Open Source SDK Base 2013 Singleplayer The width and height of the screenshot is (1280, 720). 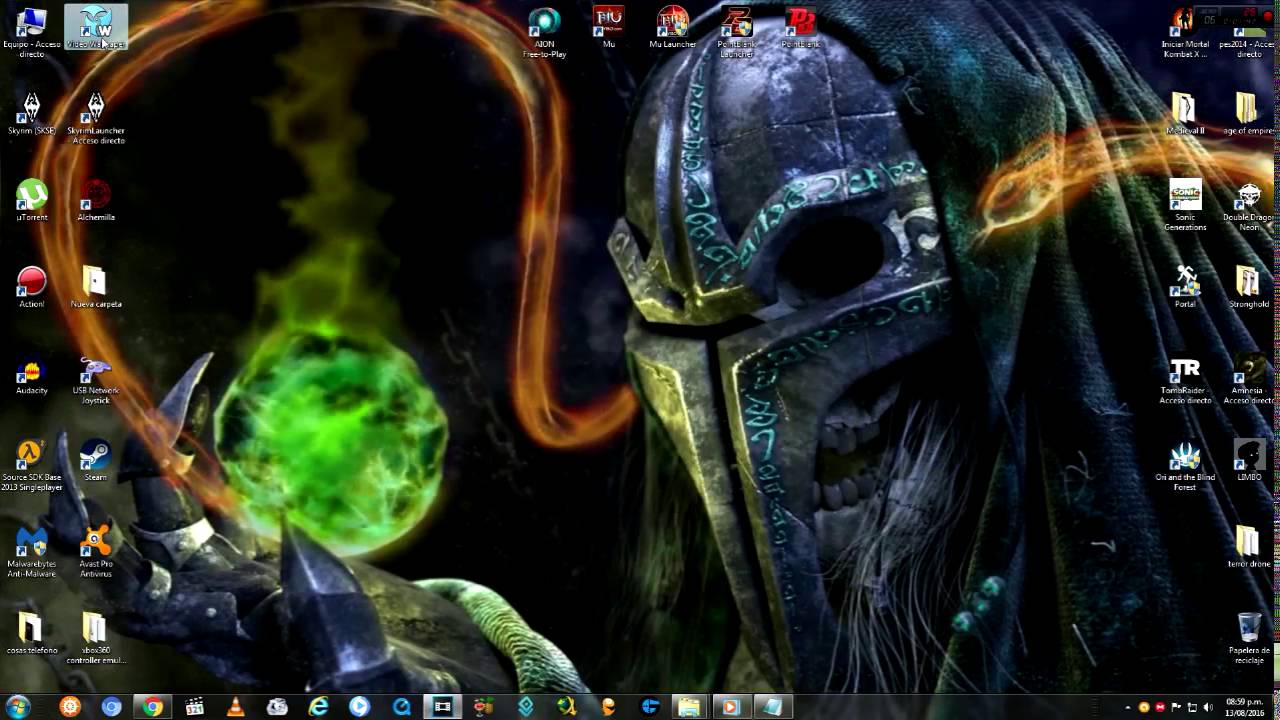32,466
